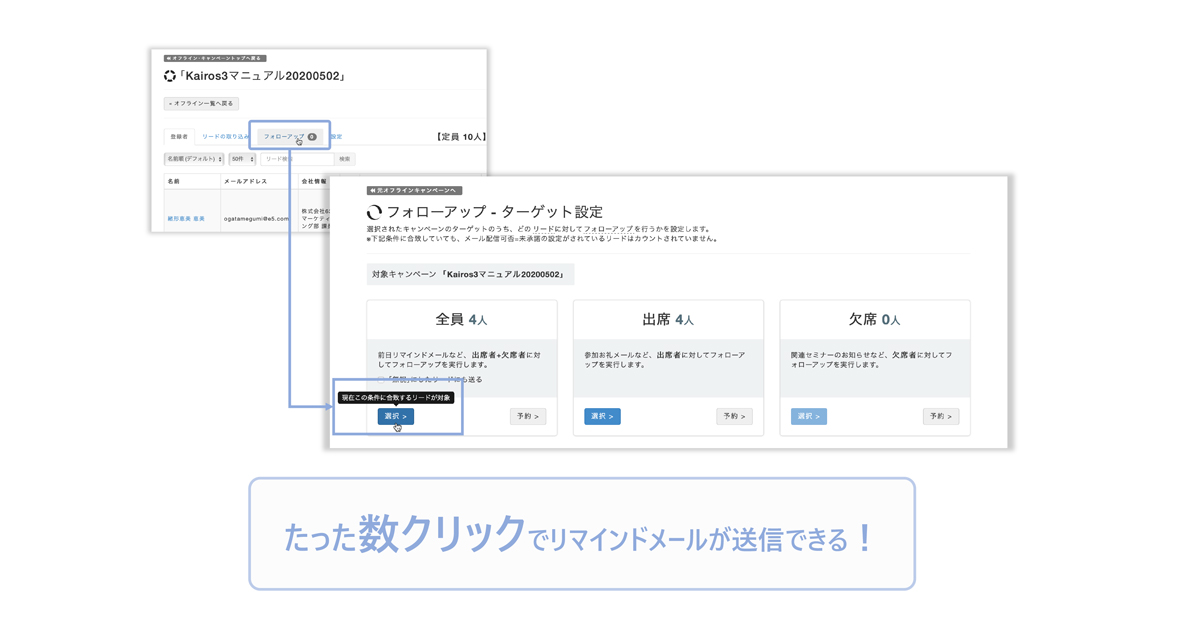Click the 検索 button

tap(345, 159)
